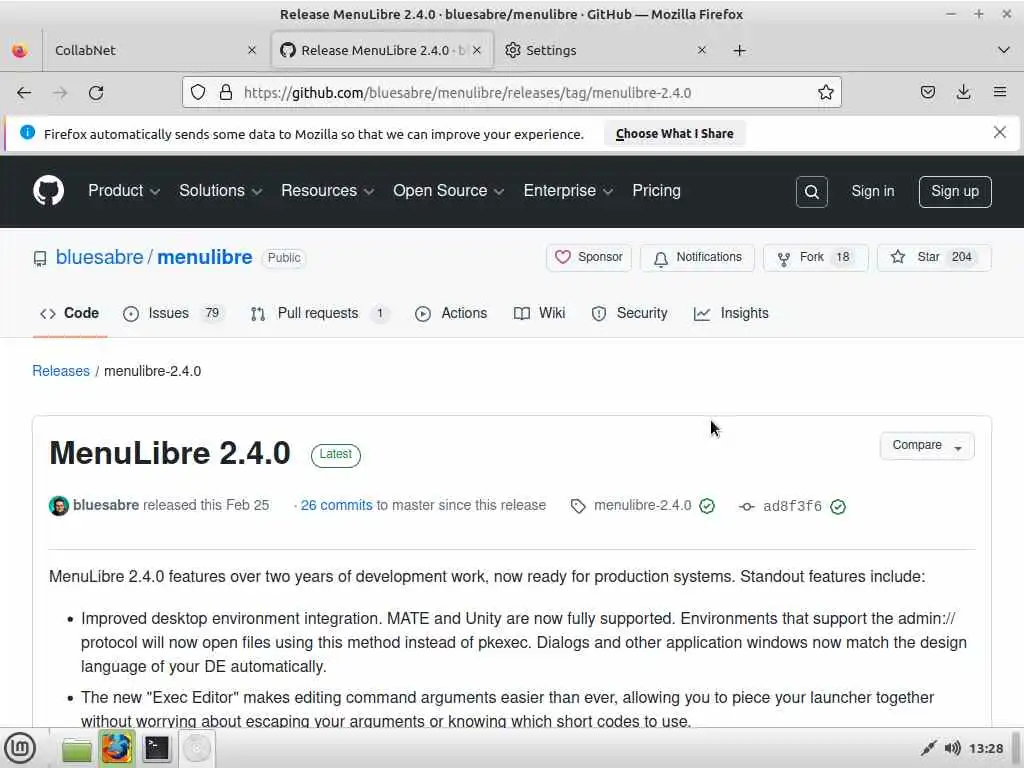The width and height of the screenshot is (1024, 768).
Task: Go to Releases breadcrumb link
Action: pyautogui.click(x=61, y=371)
